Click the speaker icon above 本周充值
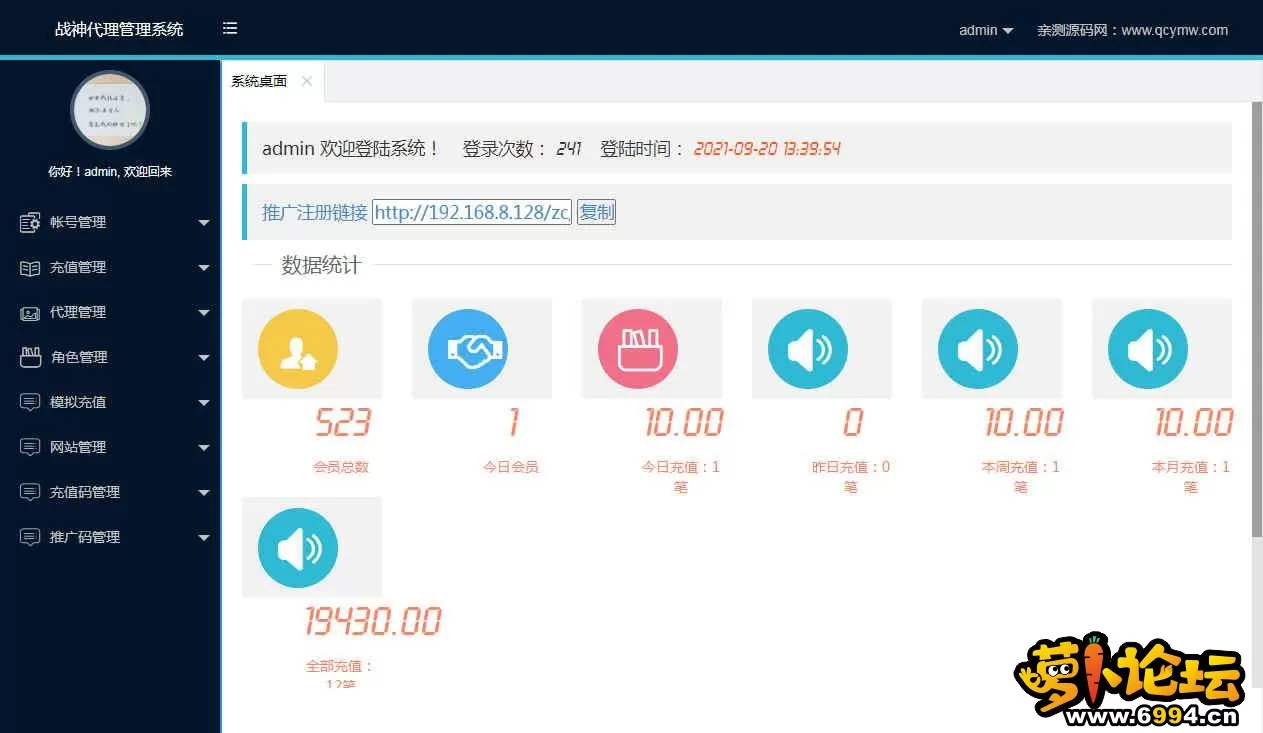1263x733 pixels. point(978,349)
